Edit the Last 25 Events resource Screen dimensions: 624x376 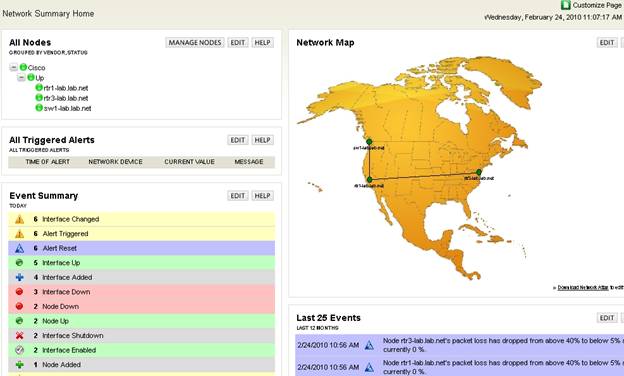pyautogui.click(x=607, y=318)
